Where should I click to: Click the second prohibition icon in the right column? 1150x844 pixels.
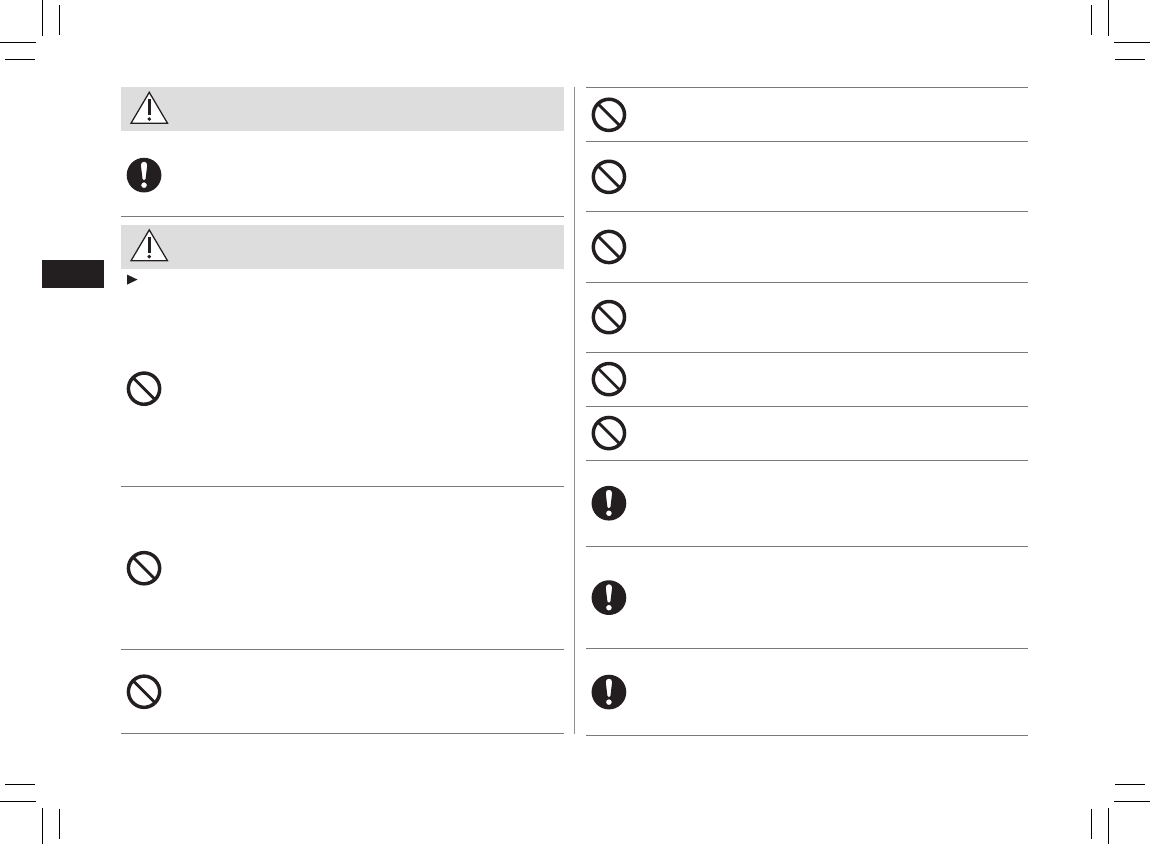pyautogui.click(x=609, y=178)
